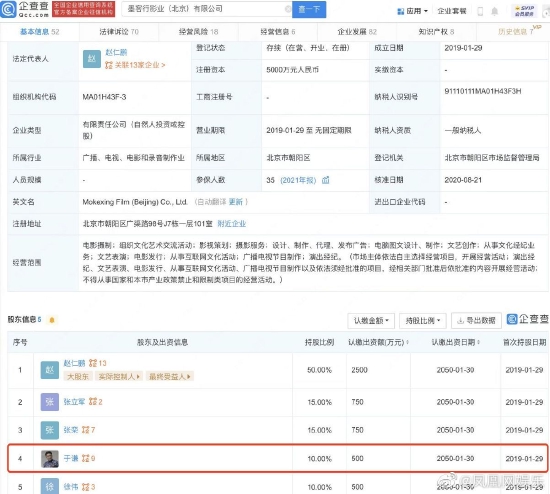Click the 2500 contribution amount
This screenshot has height=494, width=550.
(x=360, y=370)
